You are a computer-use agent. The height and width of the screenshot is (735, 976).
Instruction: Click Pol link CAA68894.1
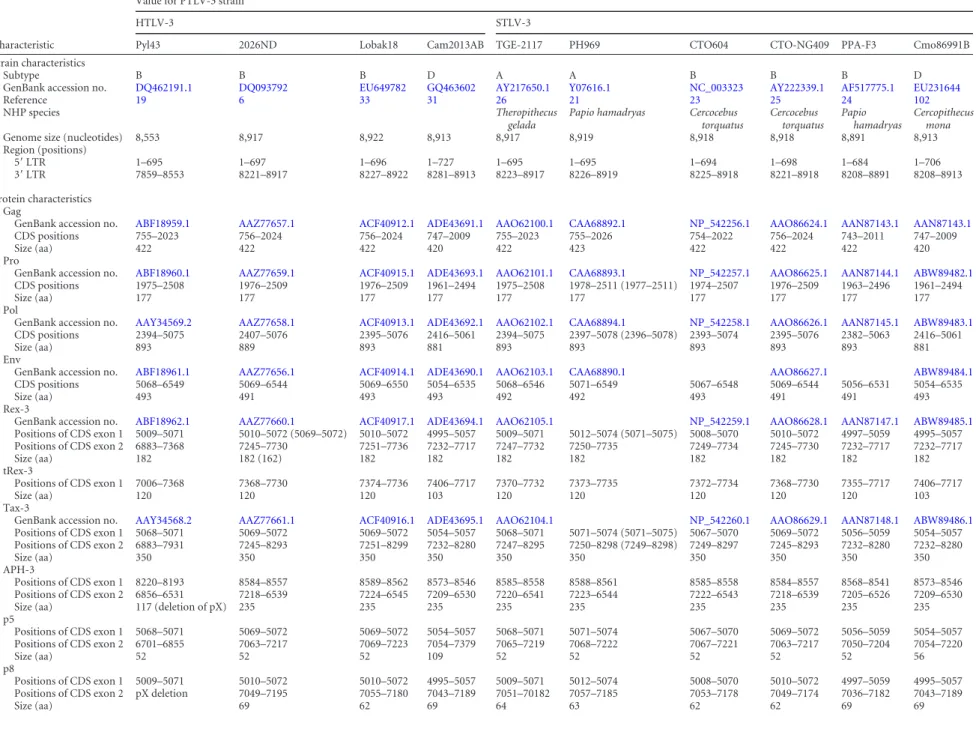coord(597,322)
